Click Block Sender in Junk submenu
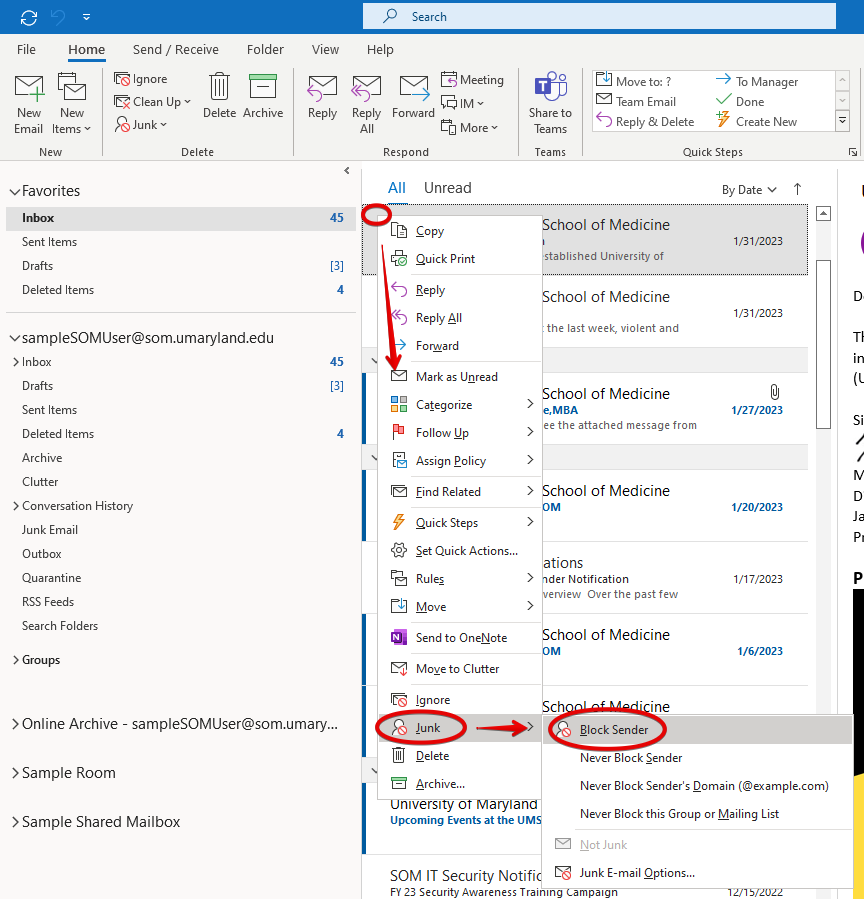This screenshot has height=899, width=864. (x=614, y=730)
